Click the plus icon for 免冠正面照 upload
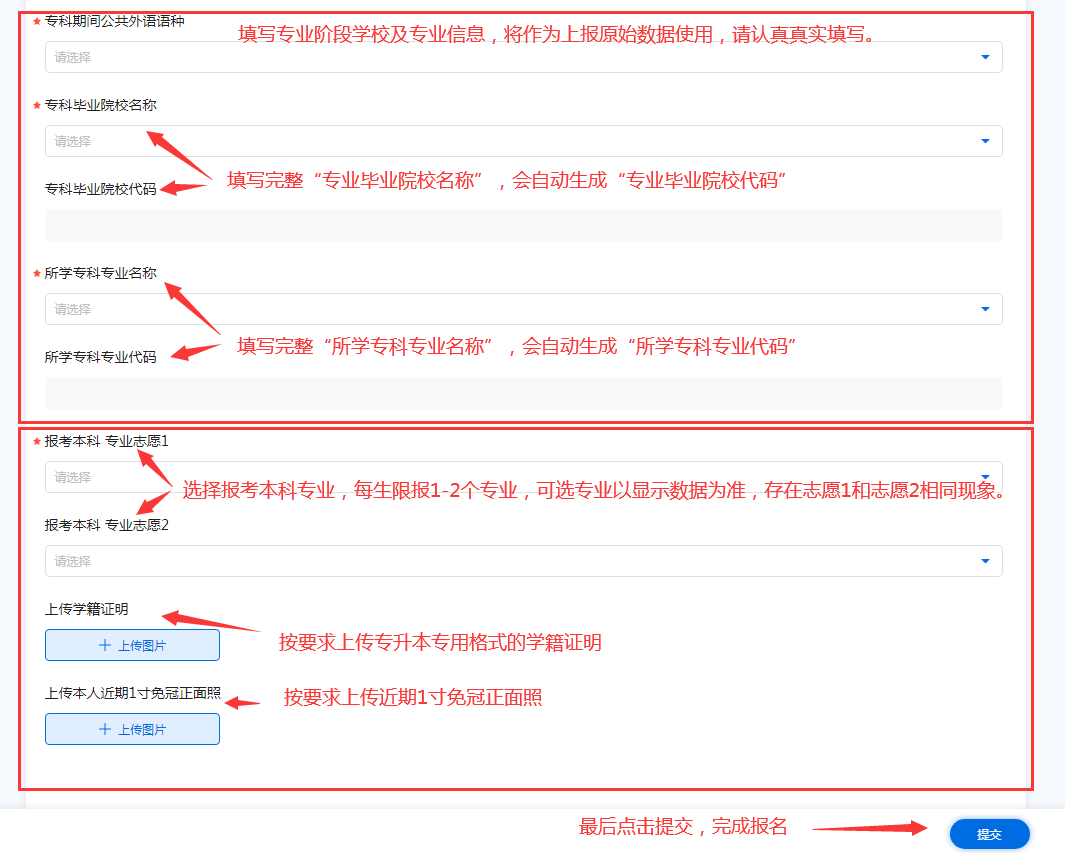The height and width of the screenshot is (853, 1065). point(105,729)
